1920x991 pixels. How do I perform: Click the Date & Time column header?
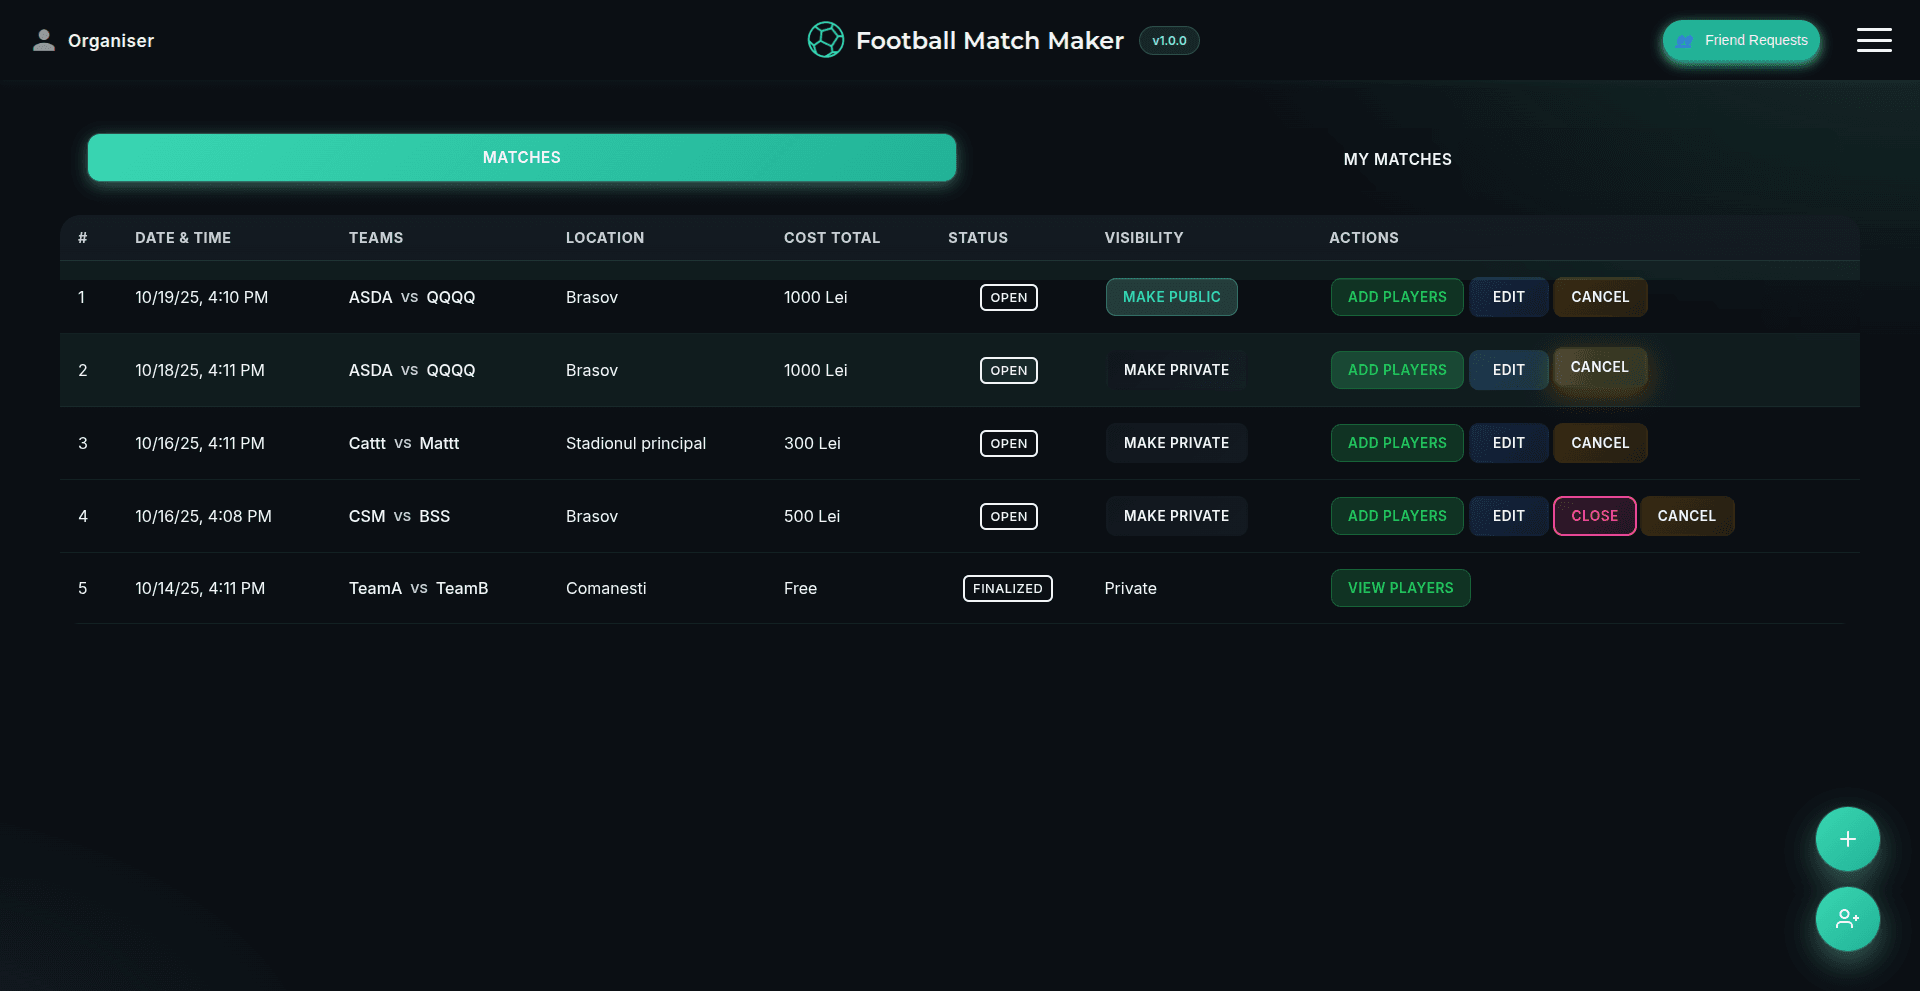(183, 238)
